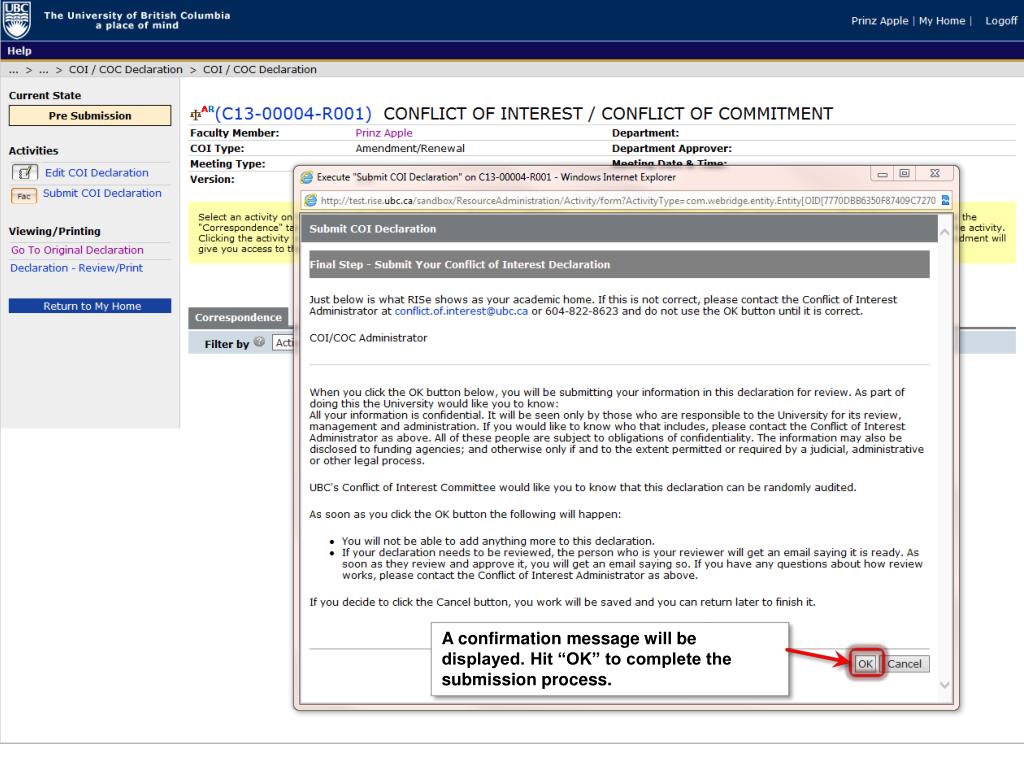Click Logoff in the top header
The image size is (1024, 768).
(x=1000, y=20)
